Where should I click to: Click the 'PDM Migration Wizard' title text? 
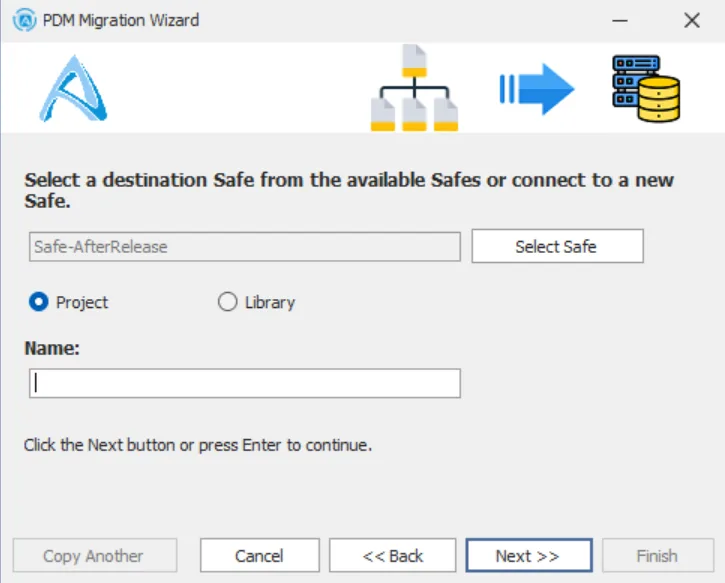[x=121, y=20]
